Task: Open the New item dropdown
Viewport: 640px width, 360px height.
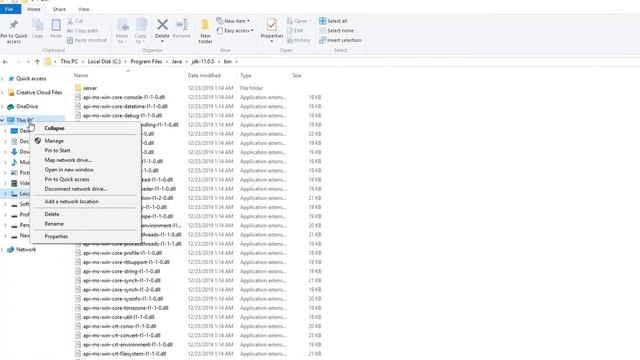Action: [x=233, y=21]
